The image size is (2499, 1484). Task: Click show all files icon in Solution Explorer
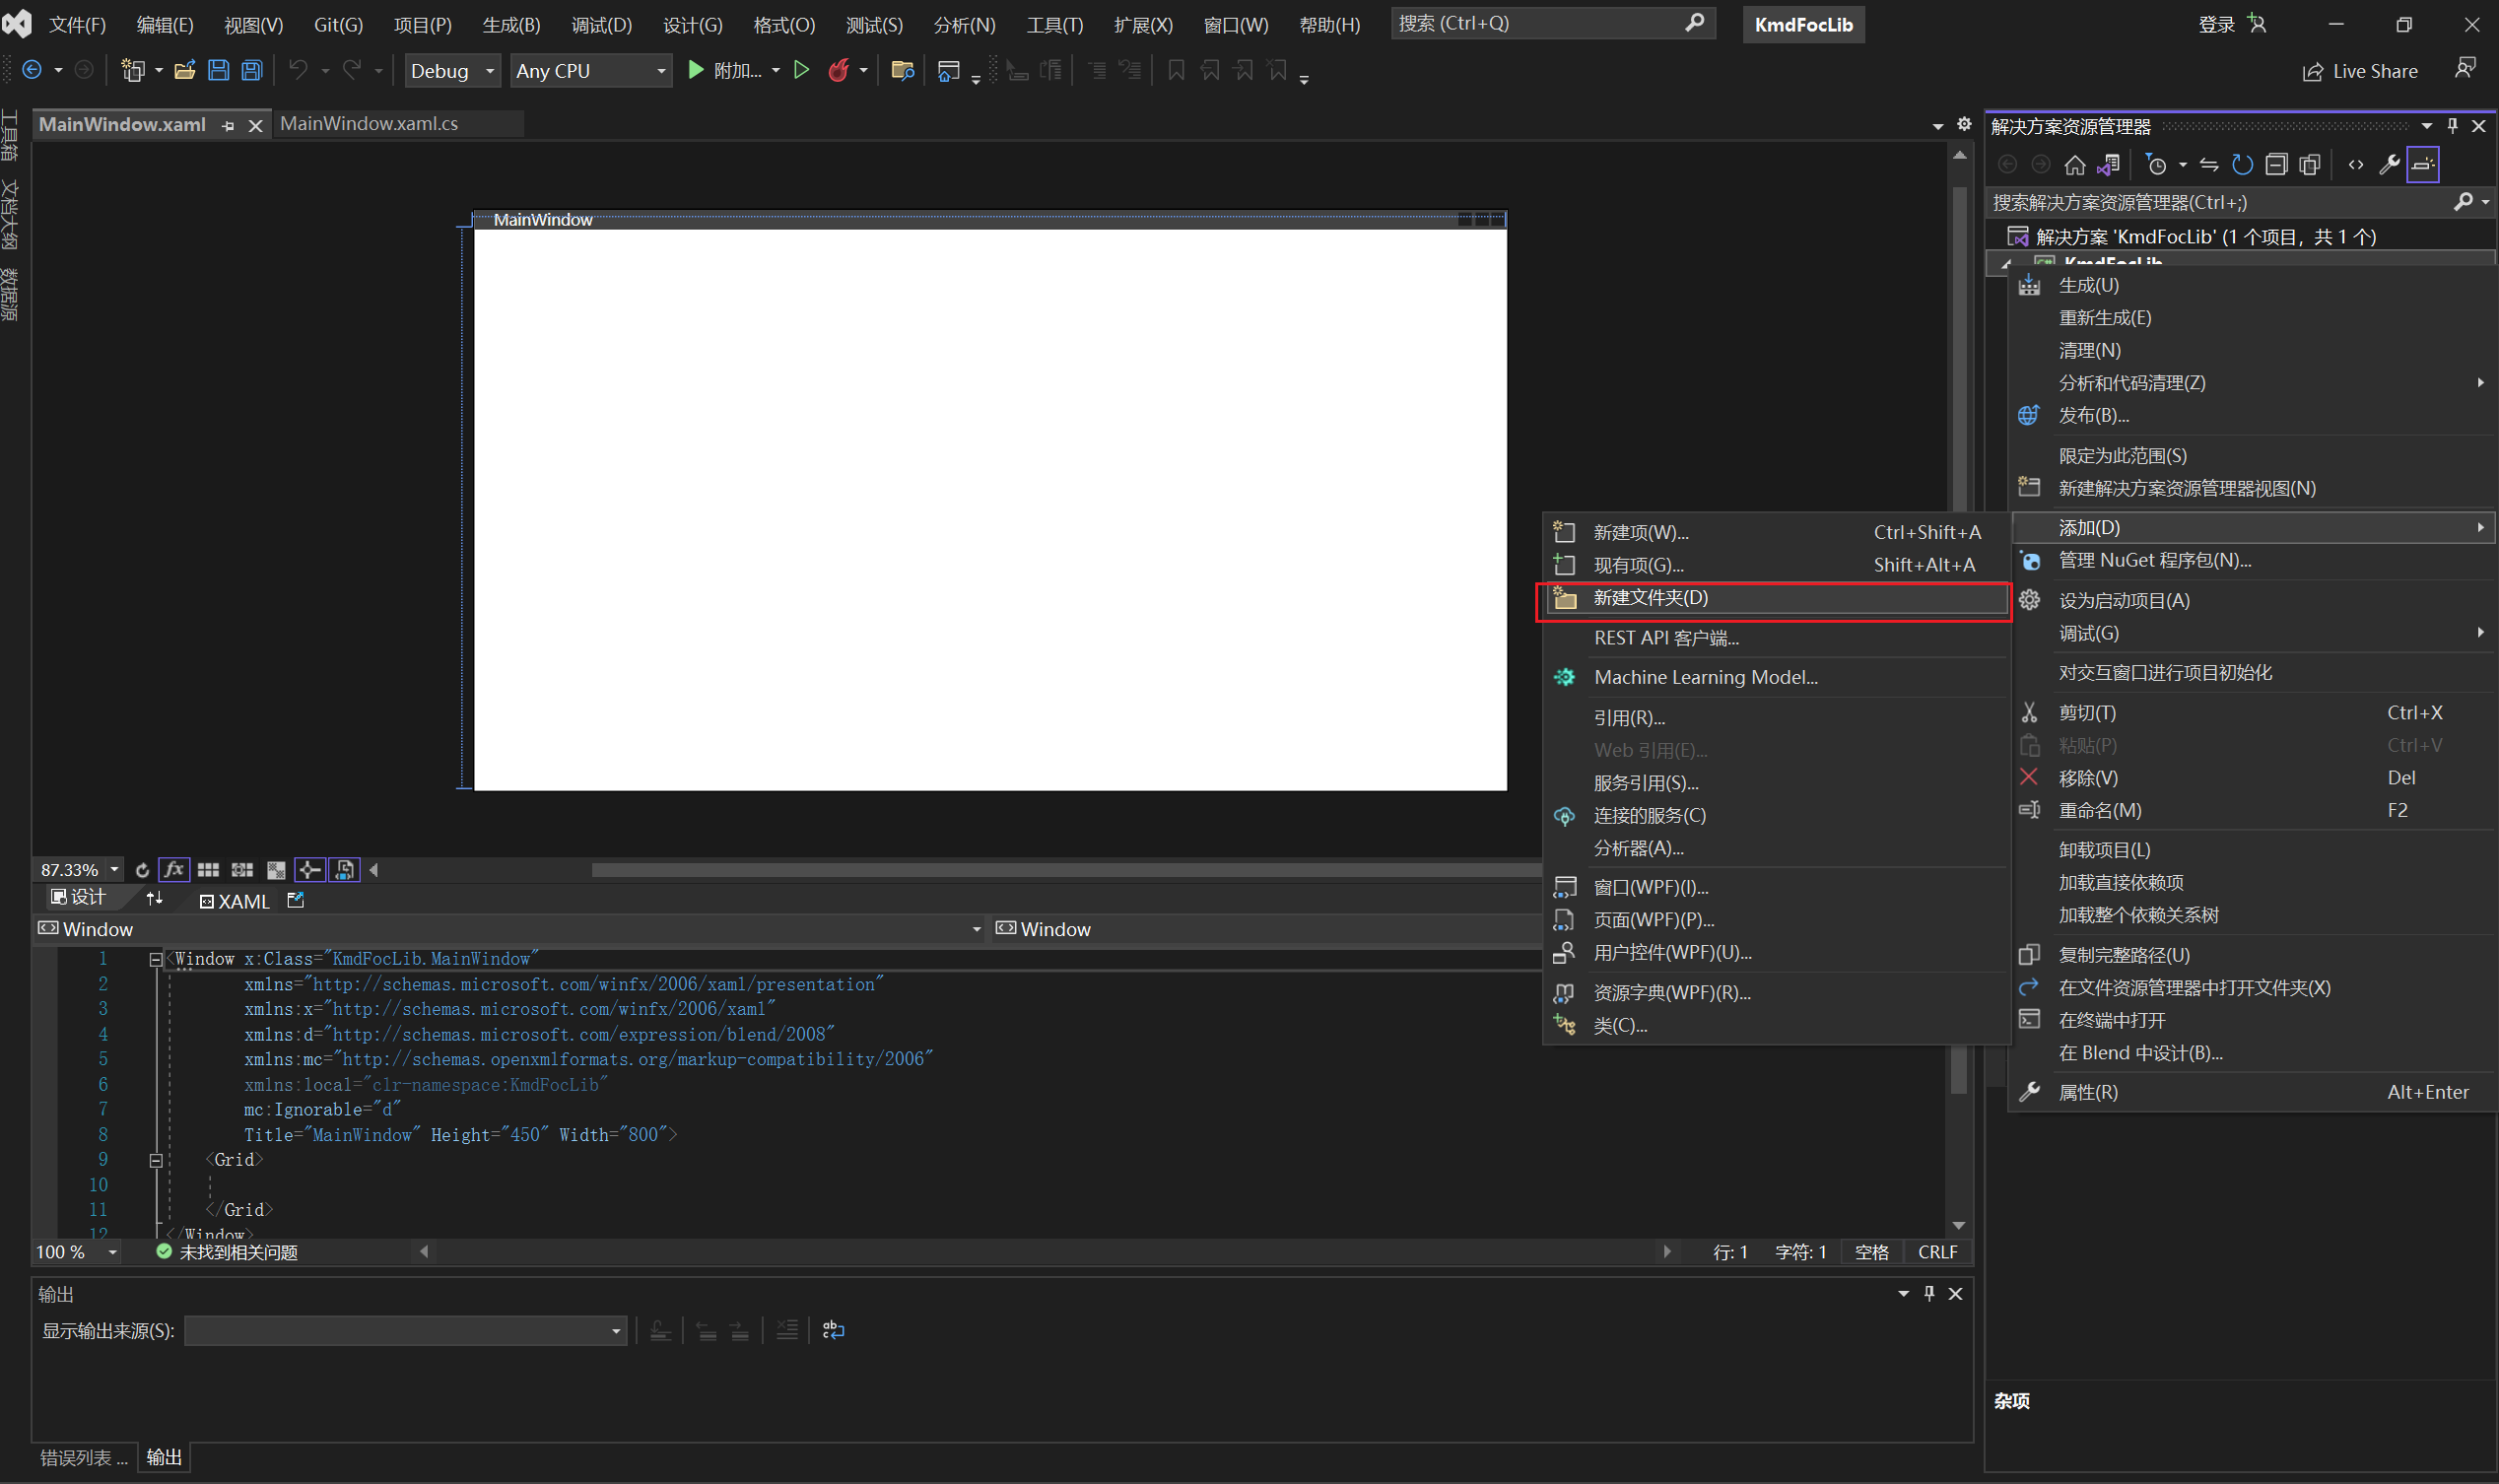pyautogui.click(x=2310, y=165)
